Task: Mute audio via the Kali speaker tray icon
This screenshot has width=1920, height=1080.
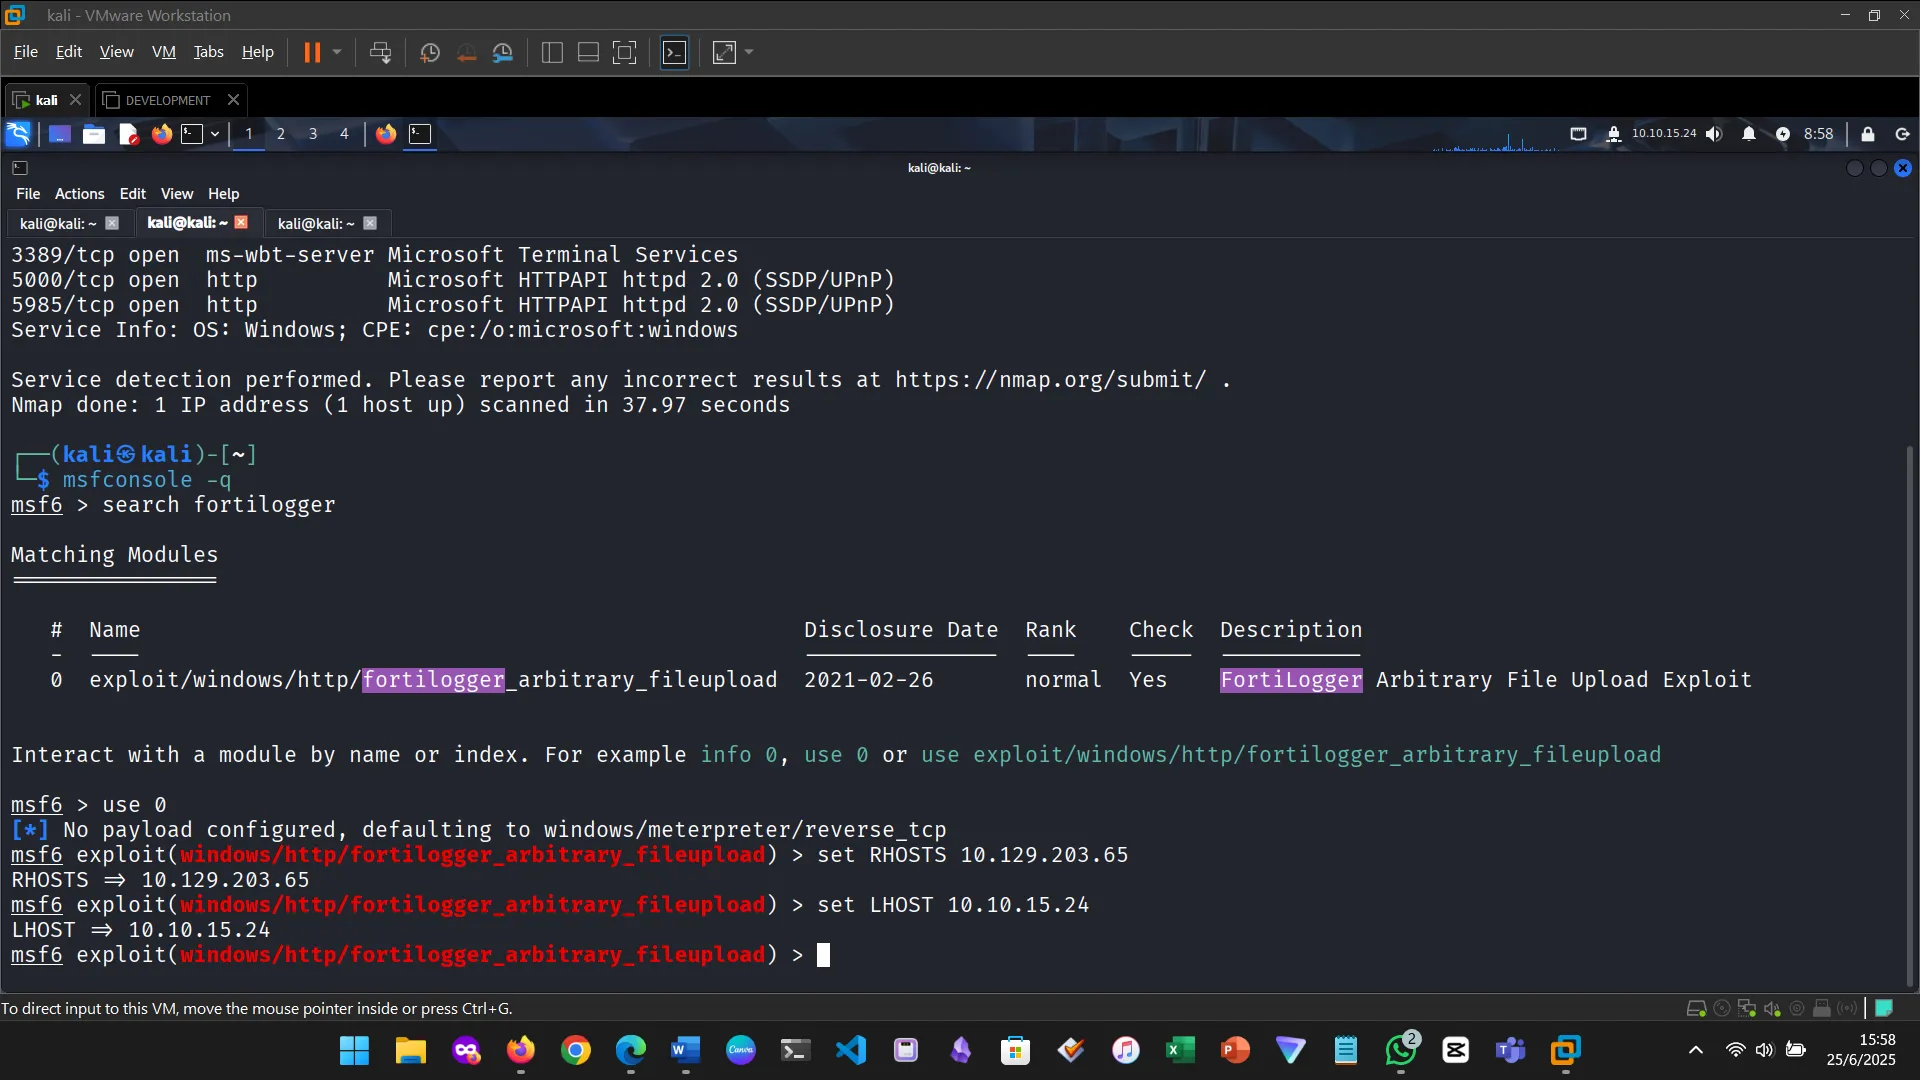Action: [x=1714, y=133]
